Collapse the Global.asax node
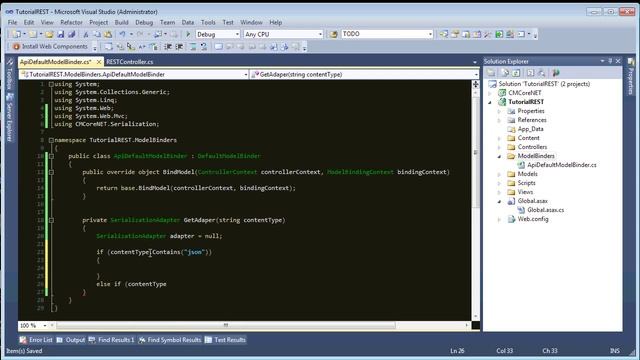Image resolution: width=640 pixels, height=360 pixels. click(499, 201)
